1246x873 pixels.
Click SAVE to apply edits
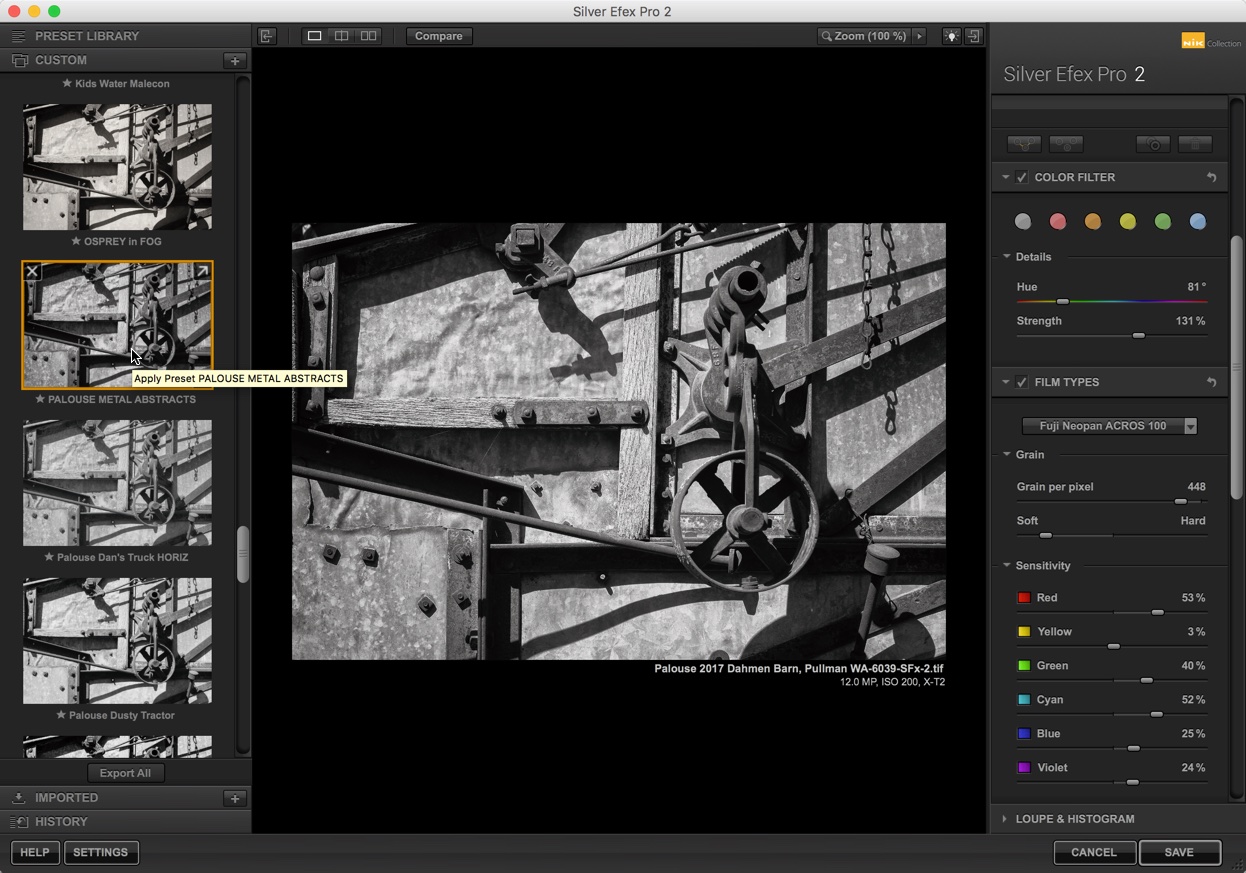tap(1179, 853)
